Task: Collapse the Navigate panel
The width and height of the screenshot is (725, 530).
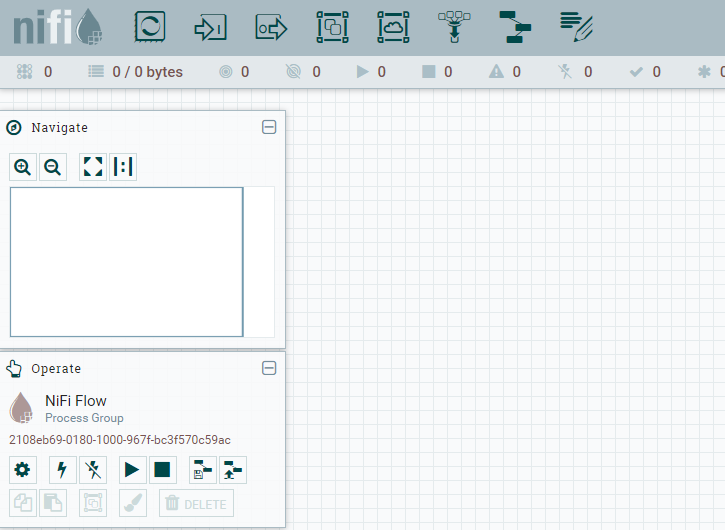Action: (268, 127)
